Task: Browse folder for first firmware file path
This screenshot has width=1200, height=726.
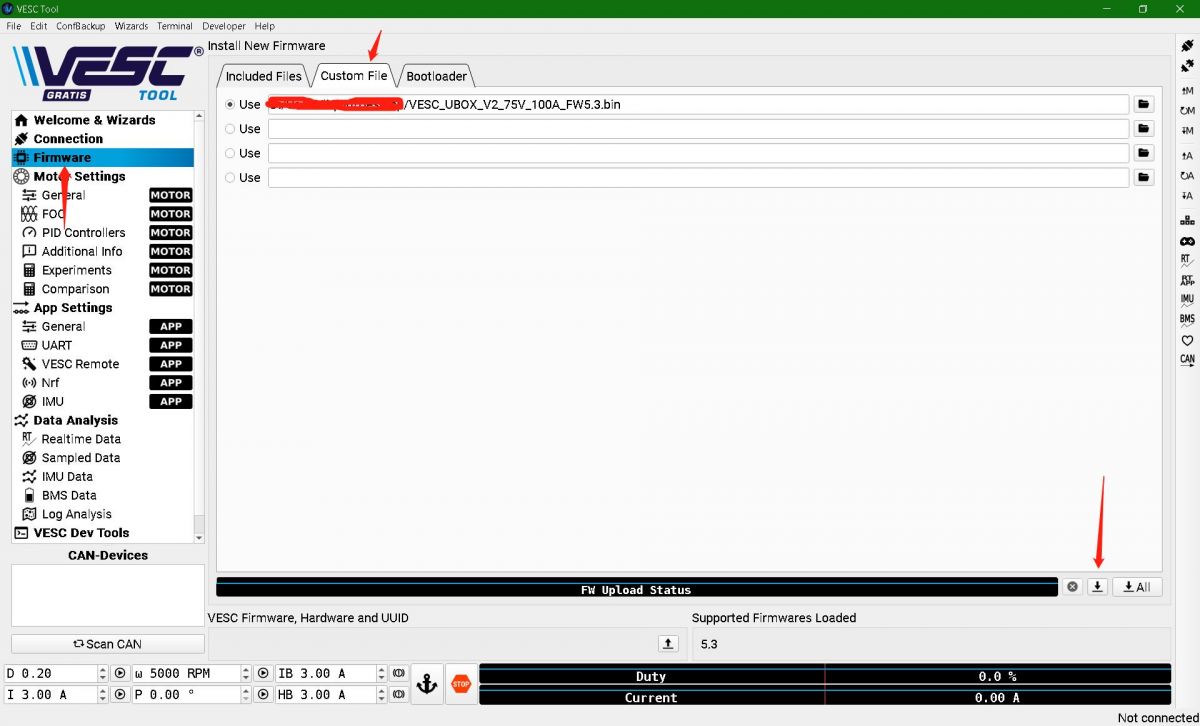Action: point(1144,104)
